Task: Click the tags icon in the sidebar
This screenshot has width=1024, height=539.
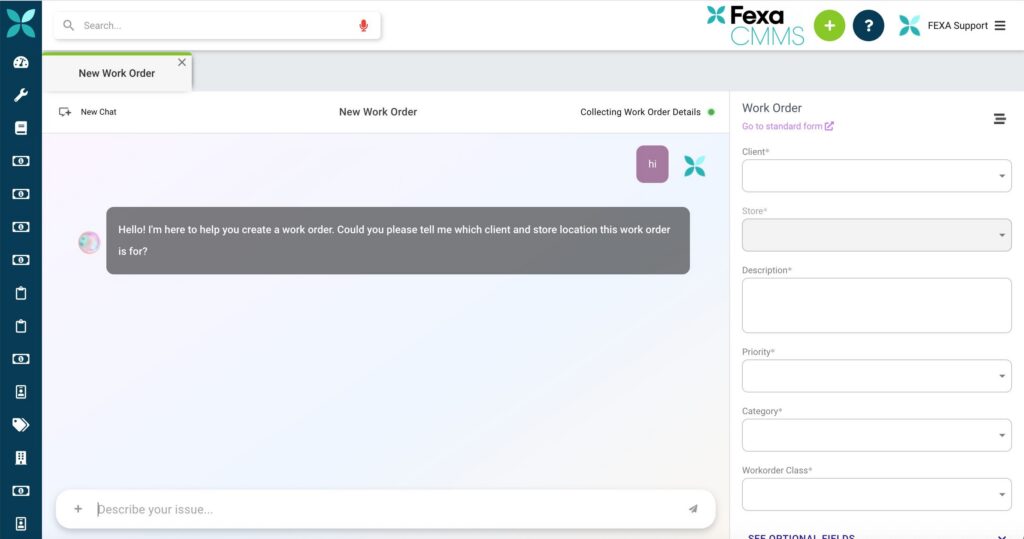Action: pyautogui.click(x=21, y=425)
